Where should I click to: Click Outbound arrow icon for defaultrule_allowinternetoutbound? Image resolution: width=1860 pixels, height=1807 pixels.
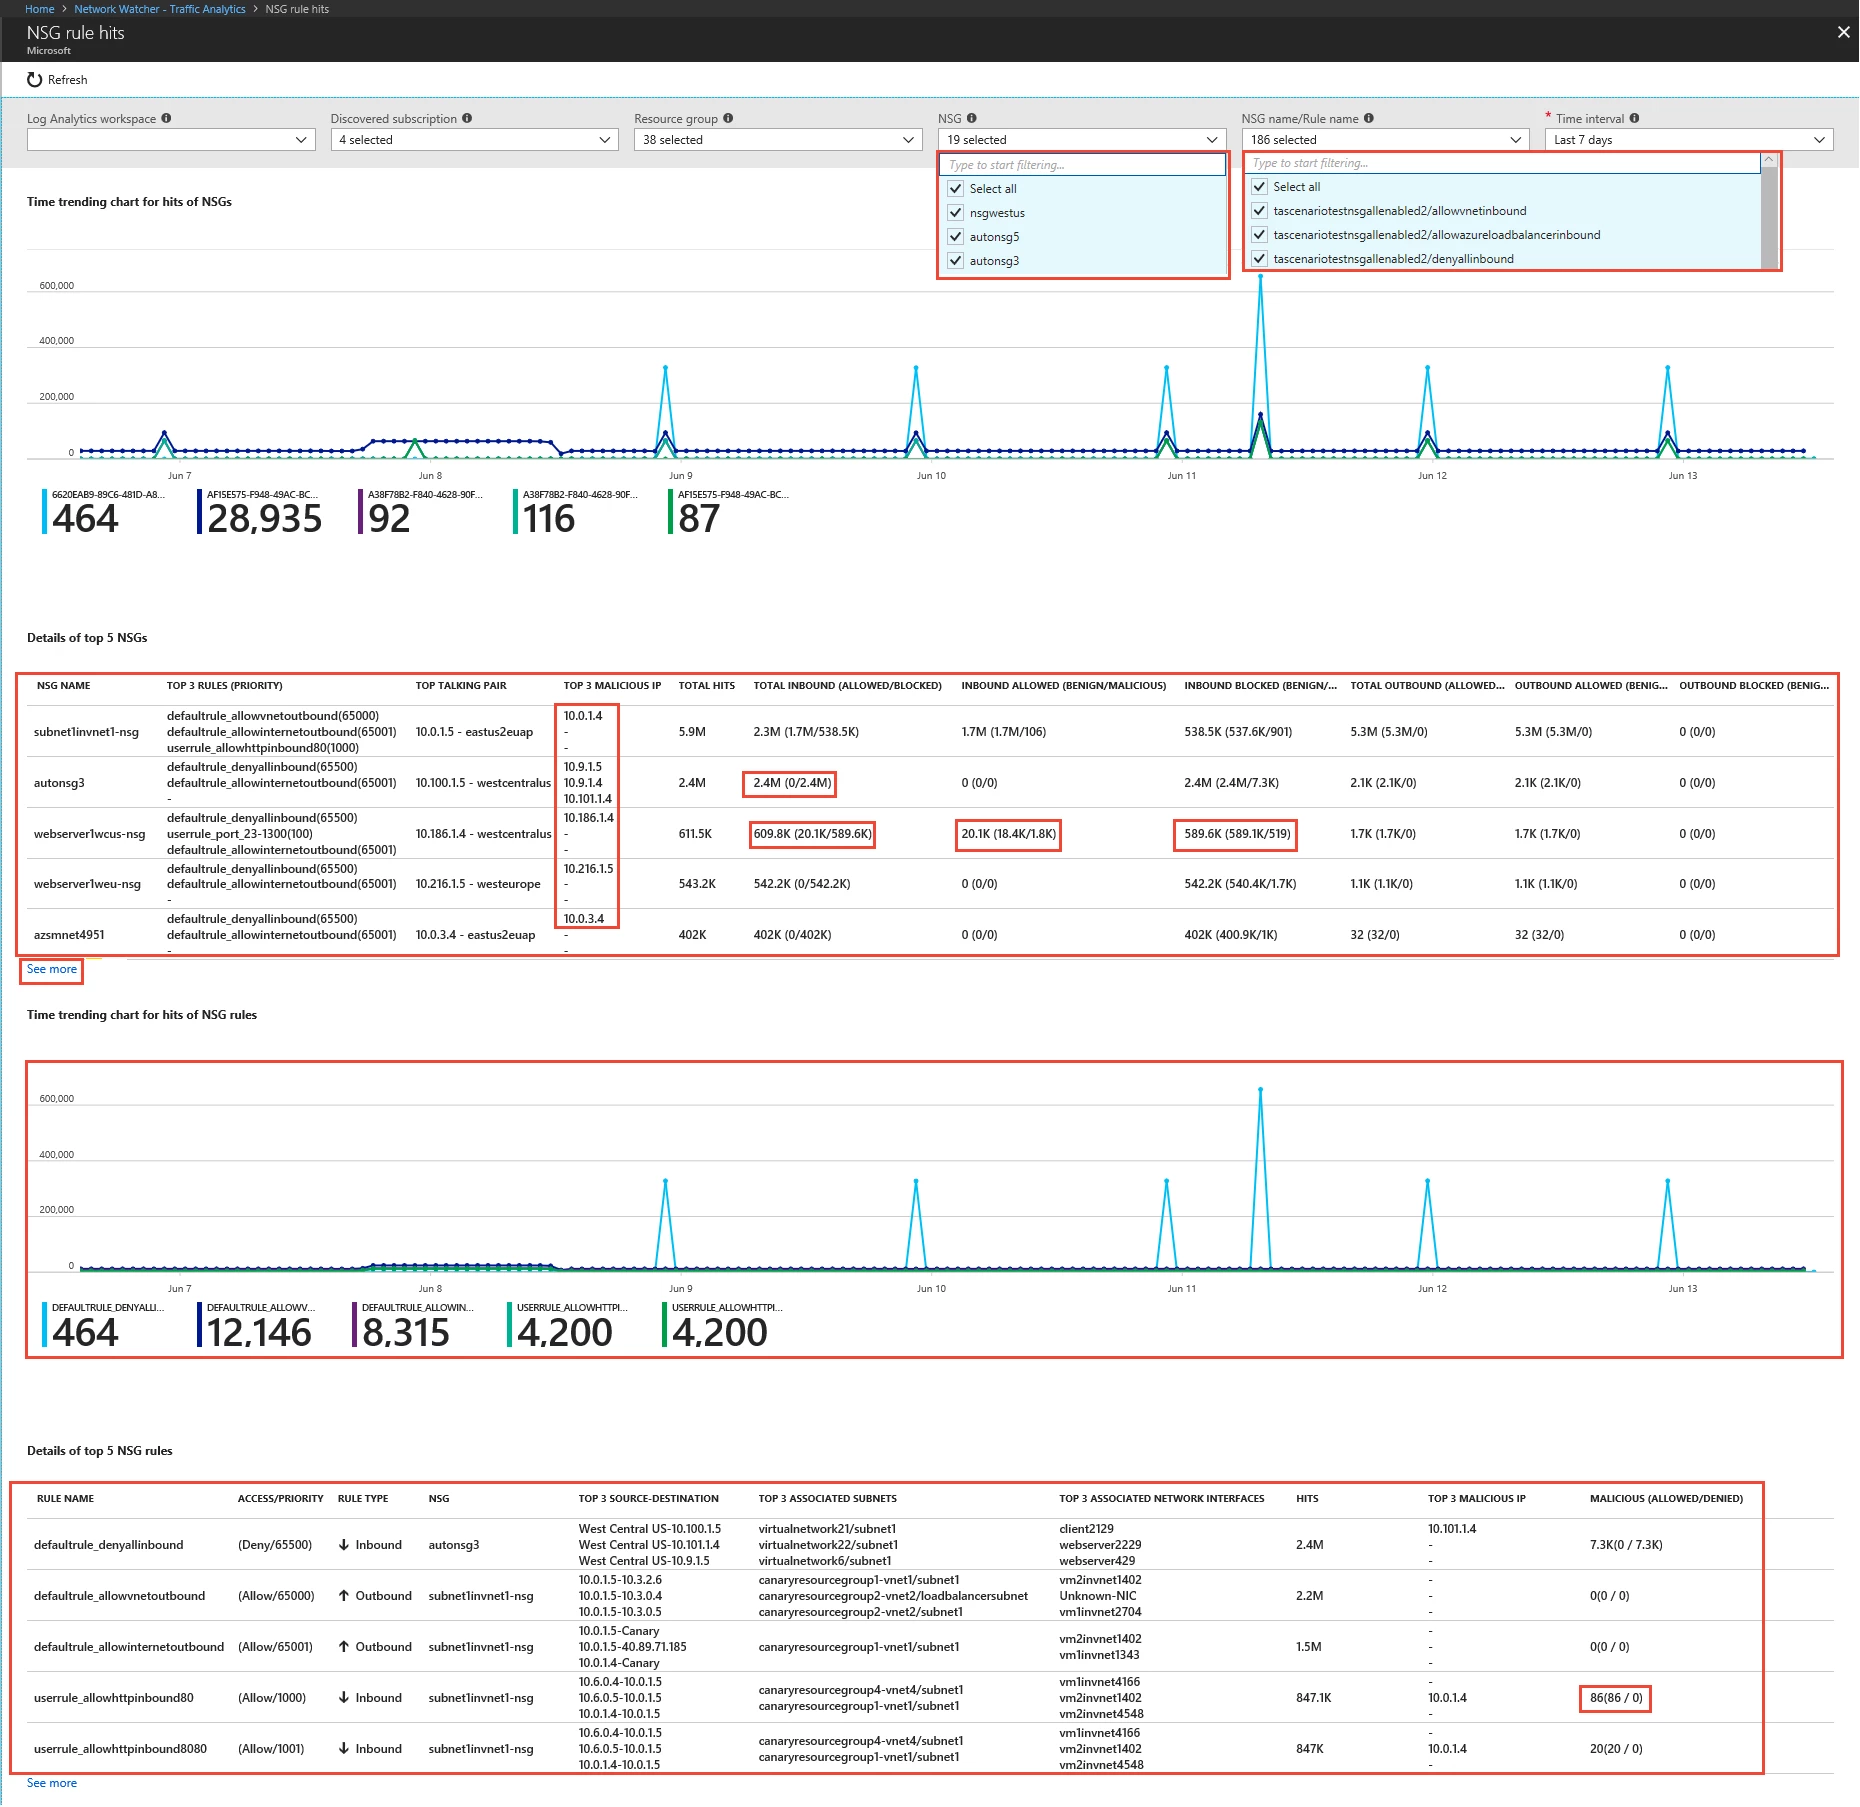[344, 1647]
